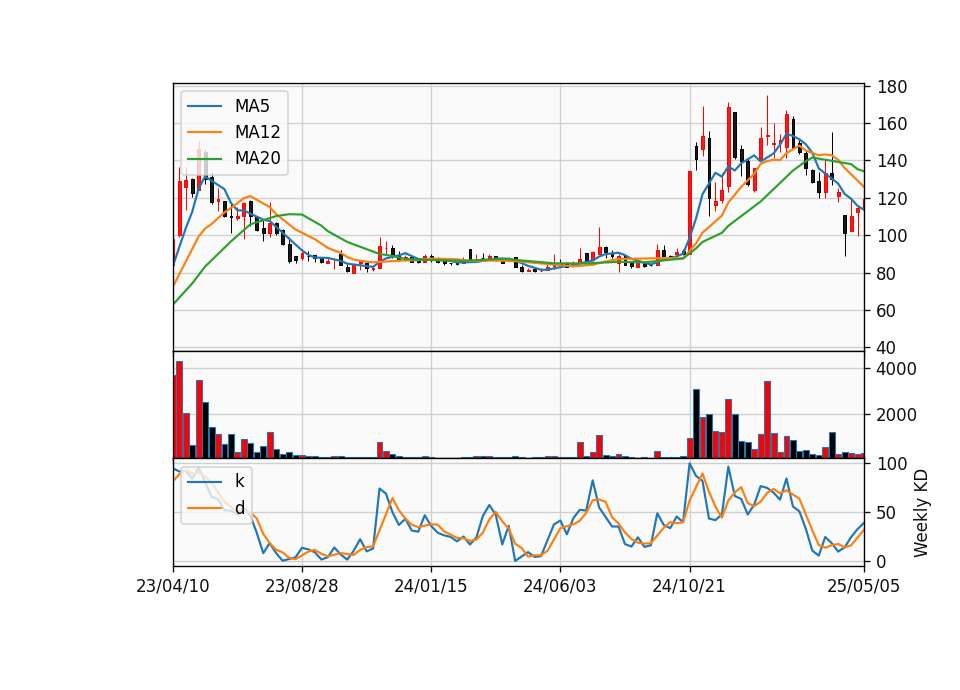Click the MA20 legend label
Image resolution: width=960 pixels, height=690 pixels.
[x=257, y=158]
